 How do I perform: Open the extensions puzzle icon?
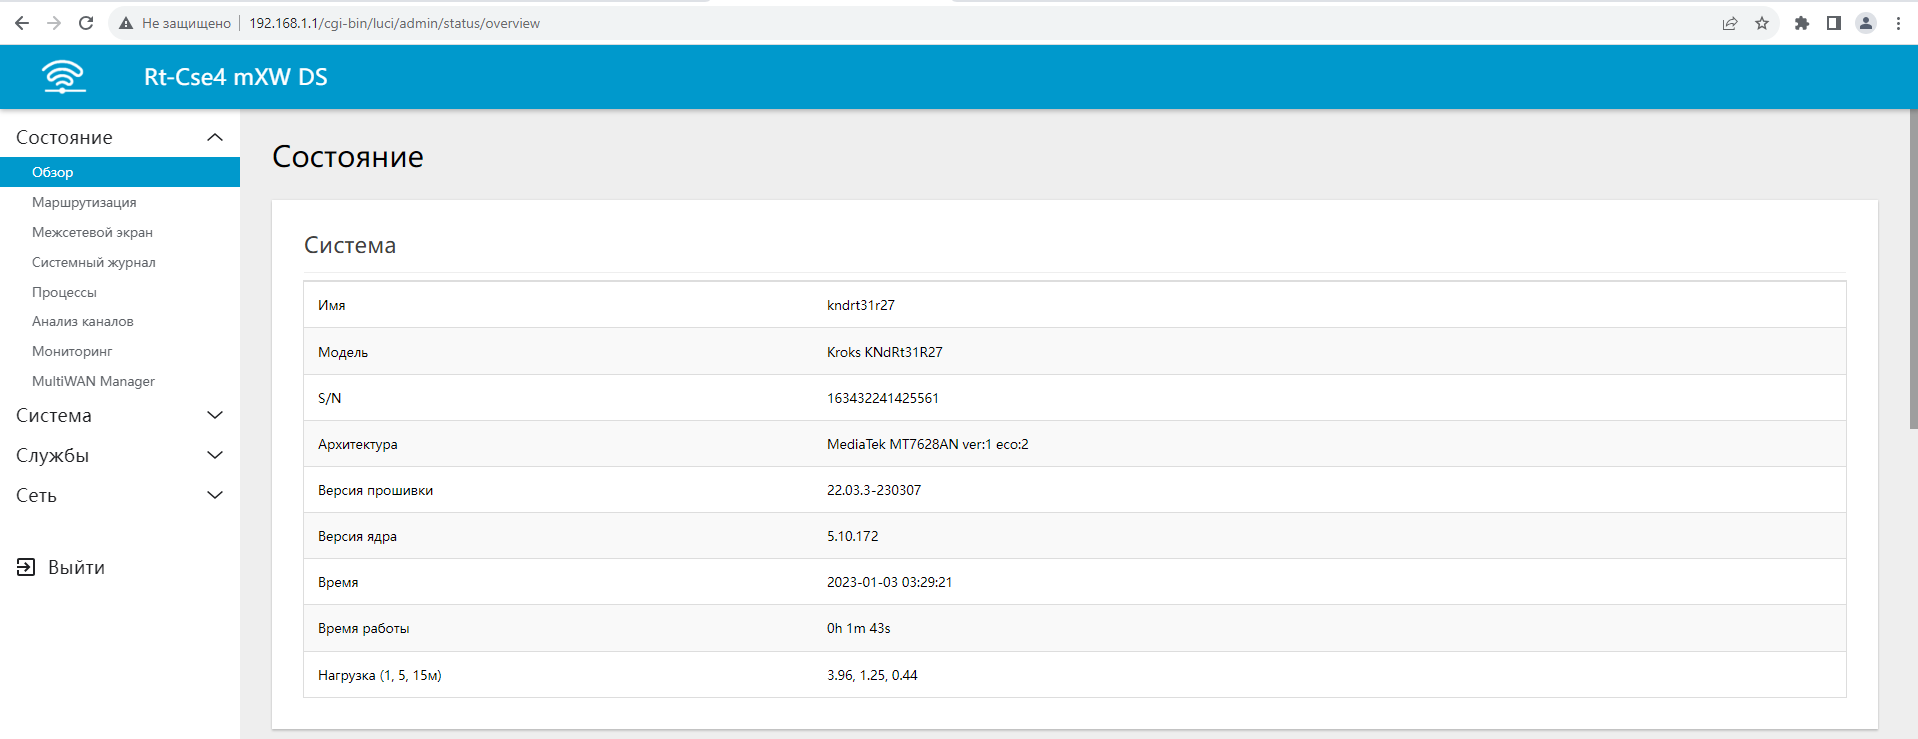tap(1802, 23)
